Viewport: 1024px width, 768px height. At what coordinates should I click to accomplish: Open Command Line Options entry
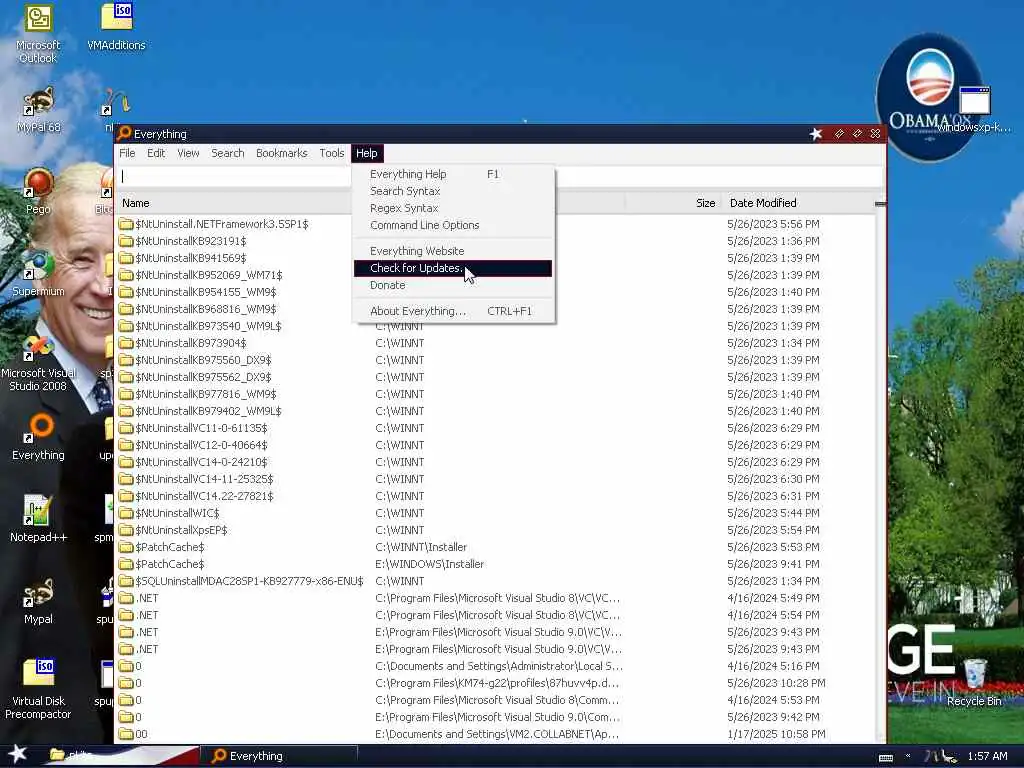pyautogui.click(x=453, y=225)
